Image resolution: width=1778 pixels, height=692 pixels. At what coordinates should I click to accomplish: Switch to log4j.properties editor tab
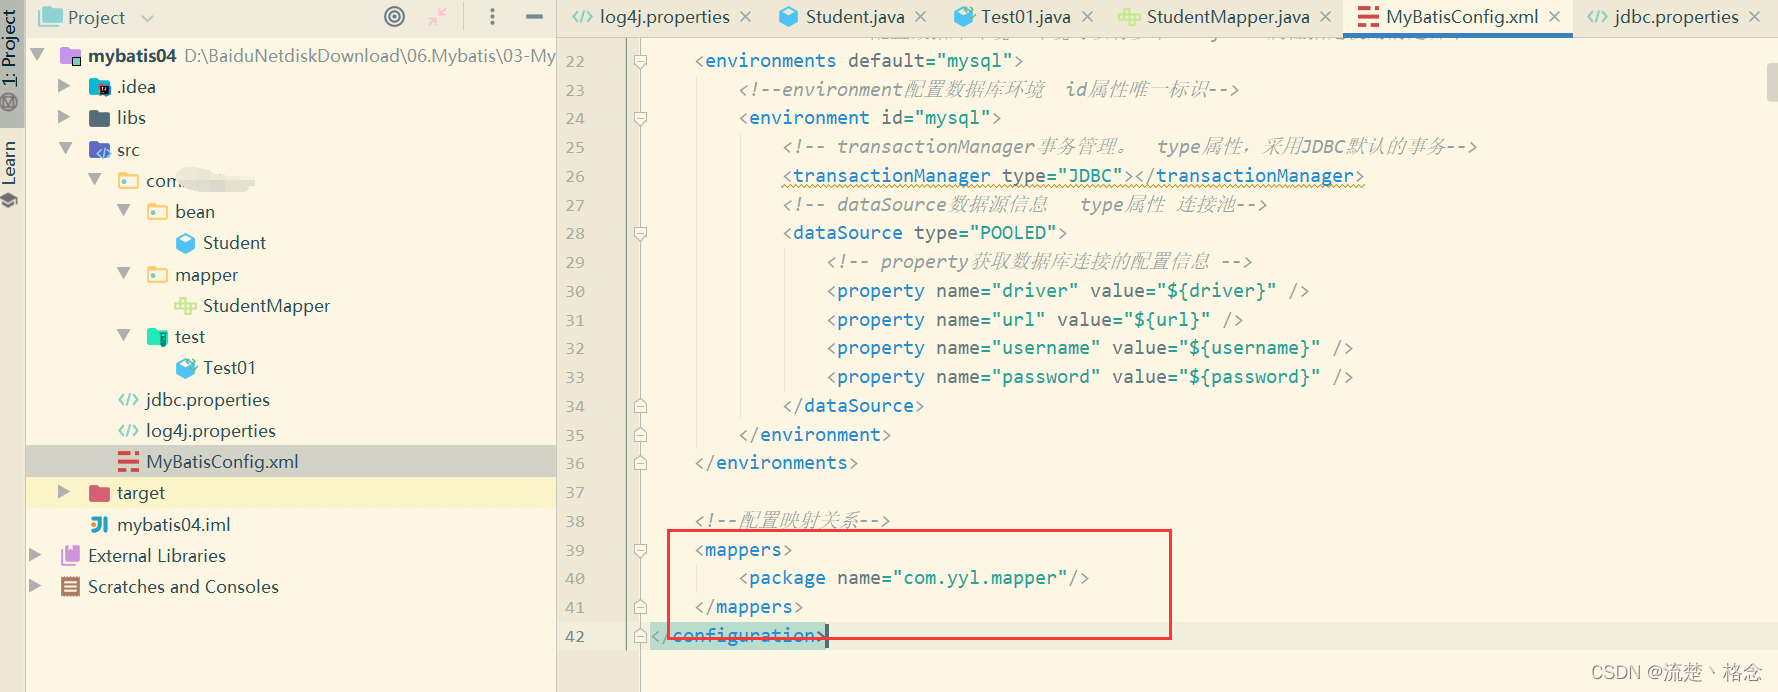(x=664, y=17)
